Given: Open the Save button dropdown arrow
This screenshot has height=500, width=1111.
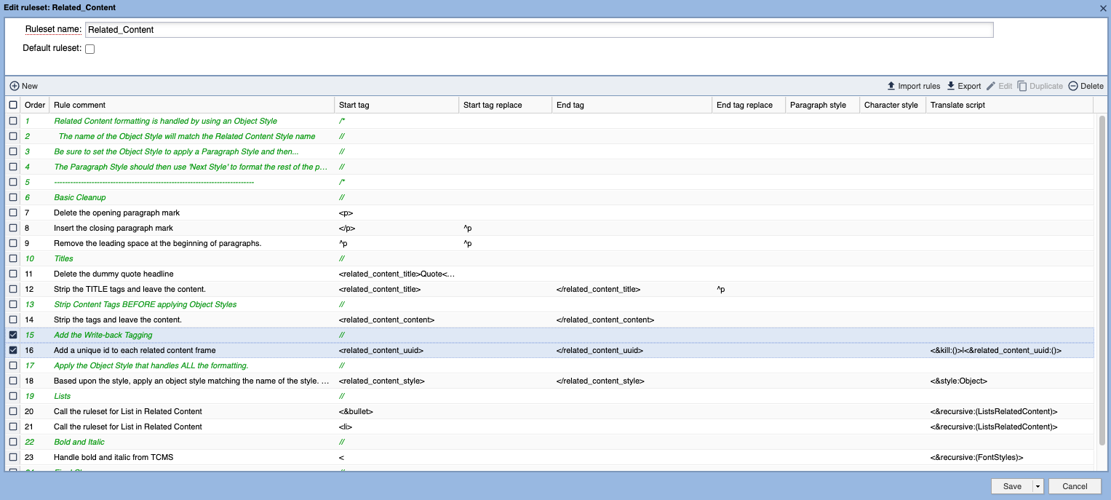Looking at the screenshot, I should click(1038, 487).
